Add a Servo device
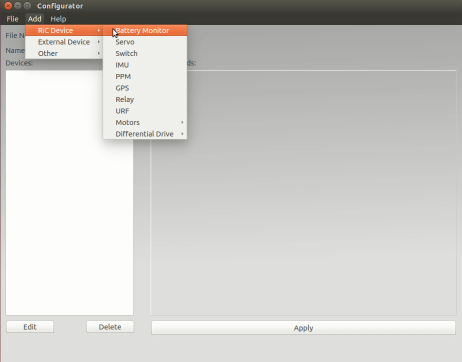The image size is (462, 362). click(x=145, y=42)
